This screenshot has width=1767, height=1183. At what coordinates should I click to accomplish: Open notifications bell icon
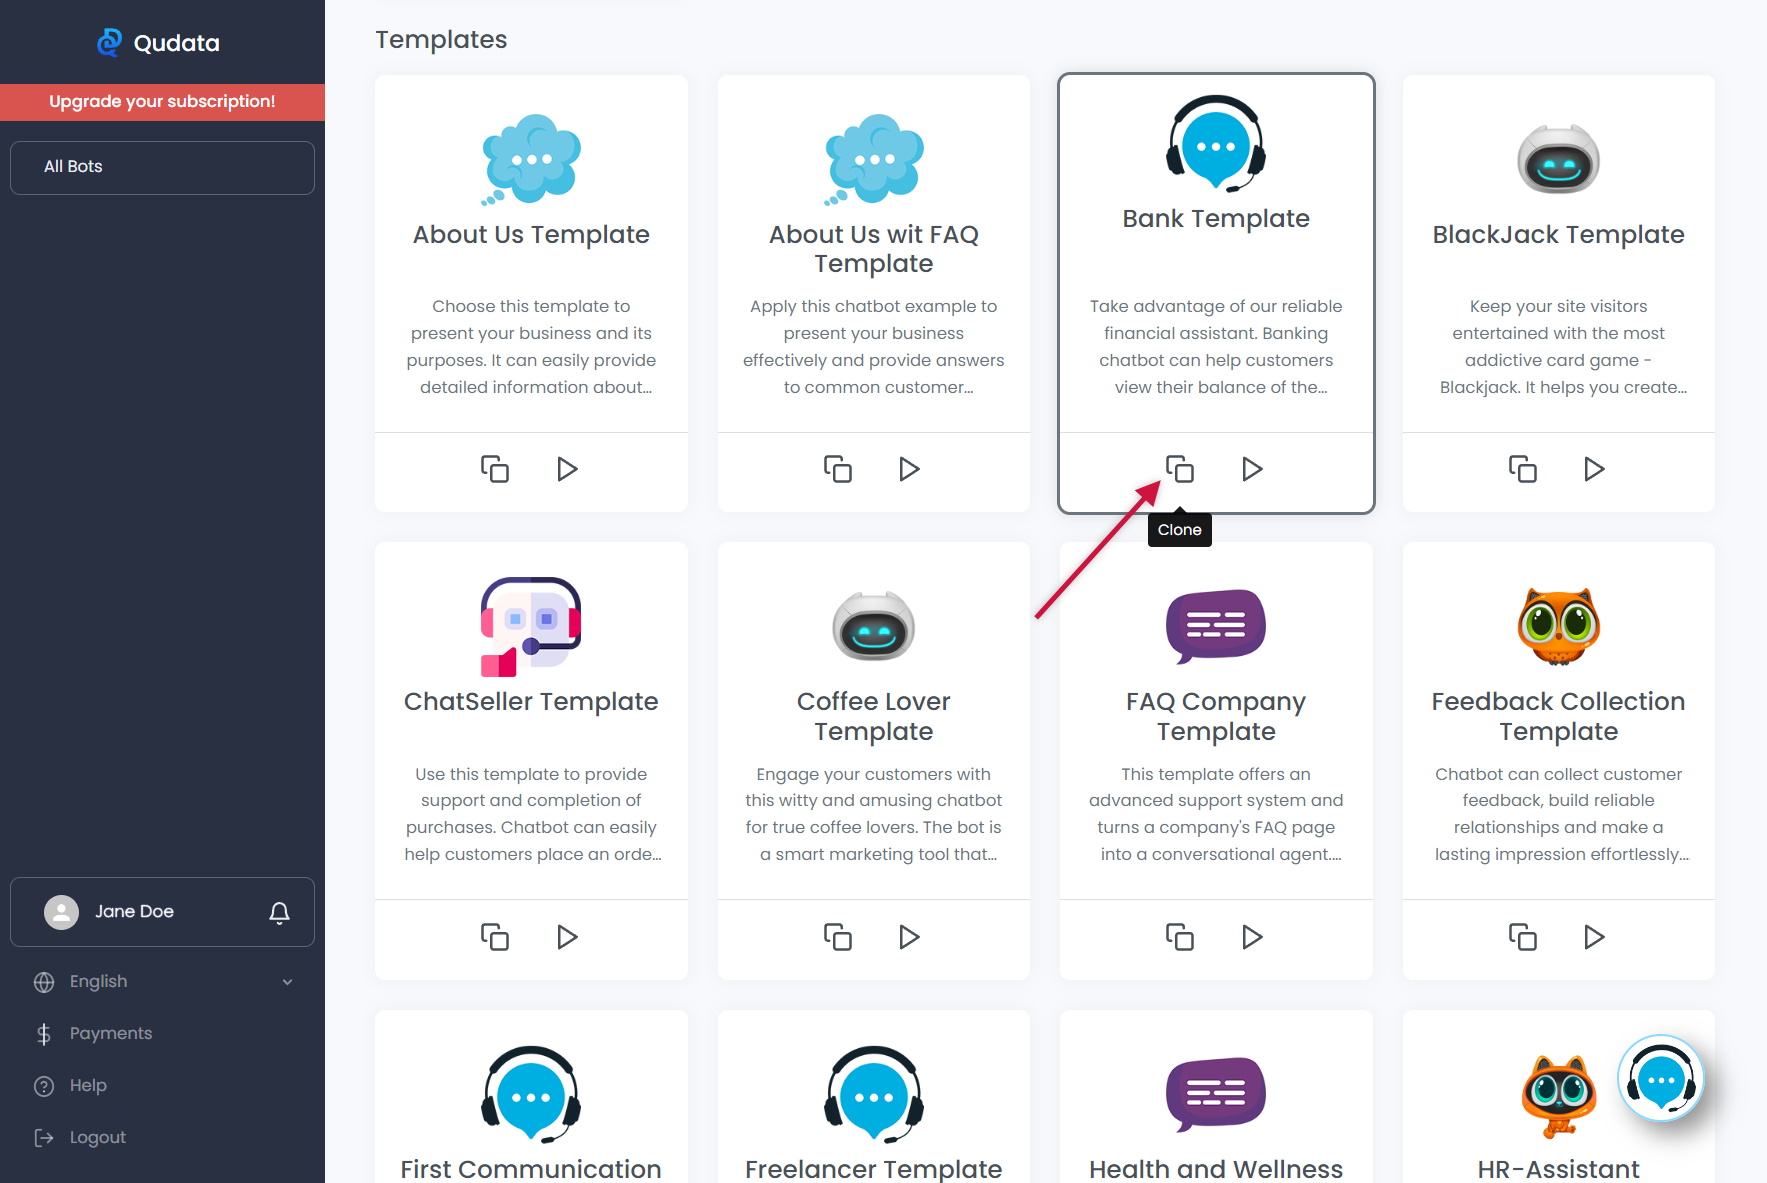pos(280,912)
